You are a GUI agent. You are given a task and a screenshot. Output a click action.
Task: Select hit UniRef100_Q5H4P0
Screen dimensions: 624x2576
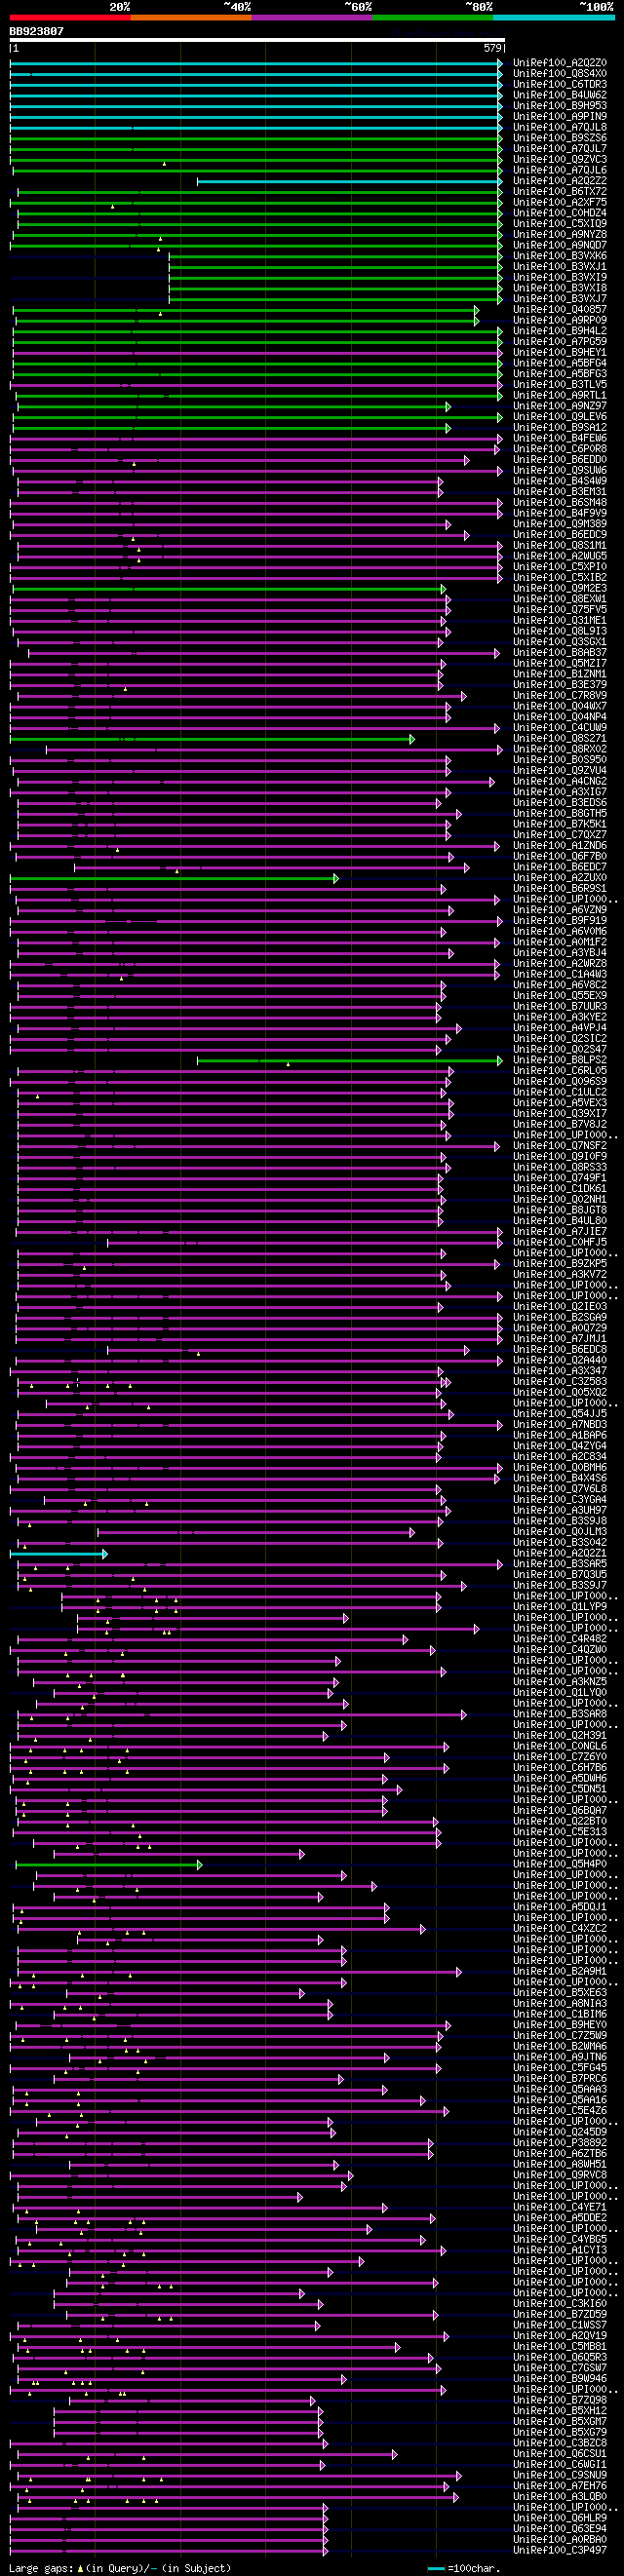point(560,1865)
